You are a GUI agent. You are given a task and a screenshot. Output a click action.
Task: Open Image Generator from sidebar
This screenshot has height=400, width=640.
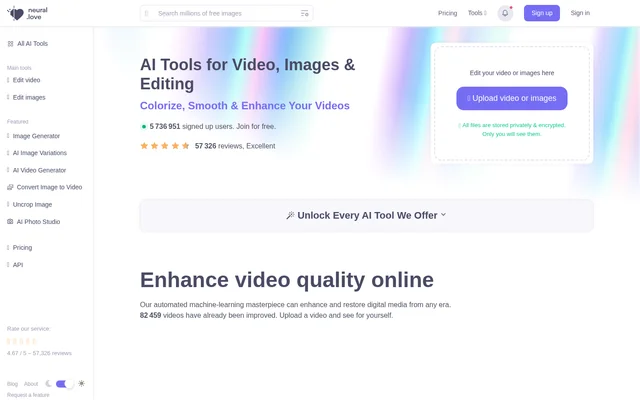click(x=33, y=136)
